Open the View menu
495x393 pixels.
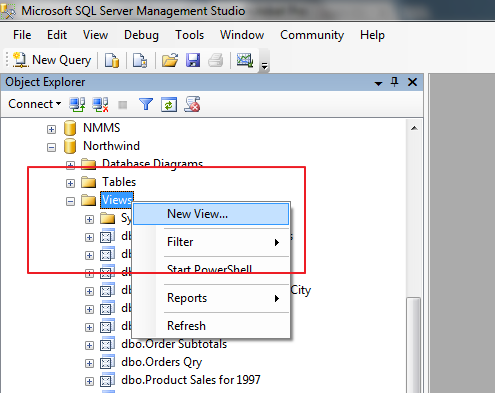point(95,35)
